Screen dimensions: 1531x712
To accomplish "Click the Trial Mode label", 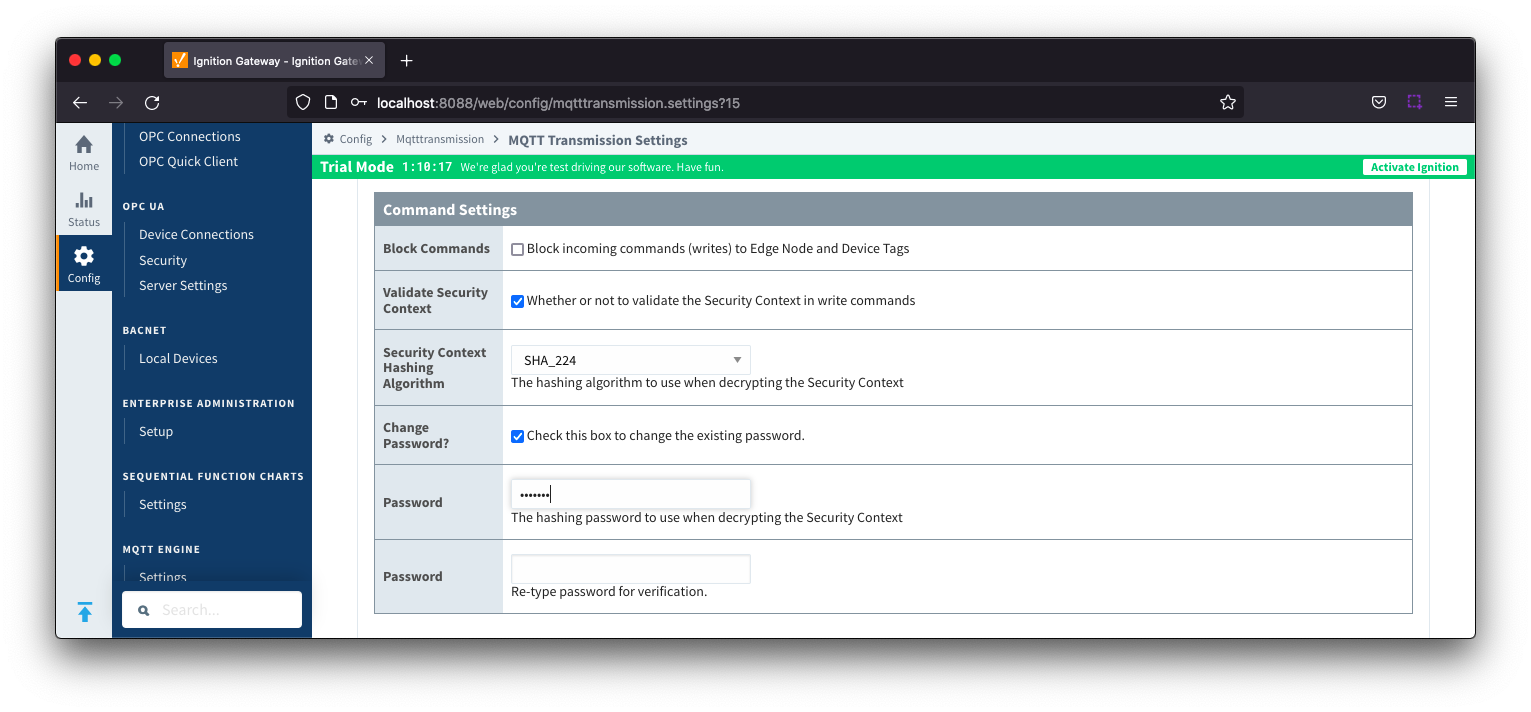I will coord(357,167).
